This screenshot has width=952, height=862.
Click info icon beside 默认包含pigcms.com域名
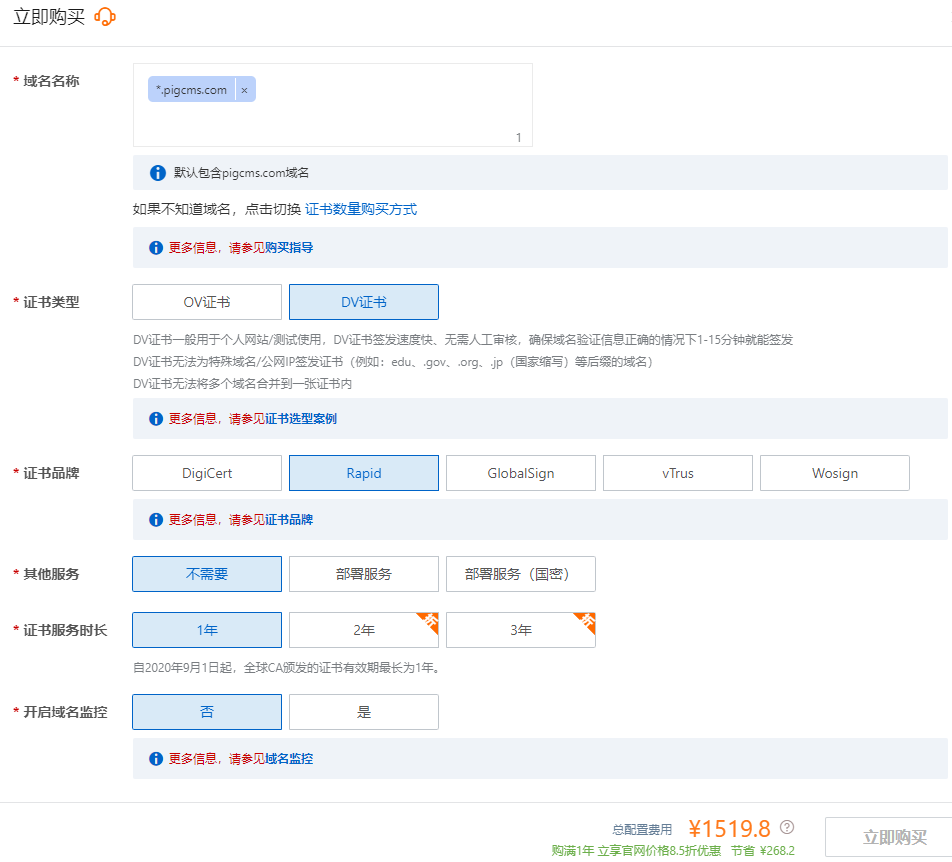[x=157, y=173]
